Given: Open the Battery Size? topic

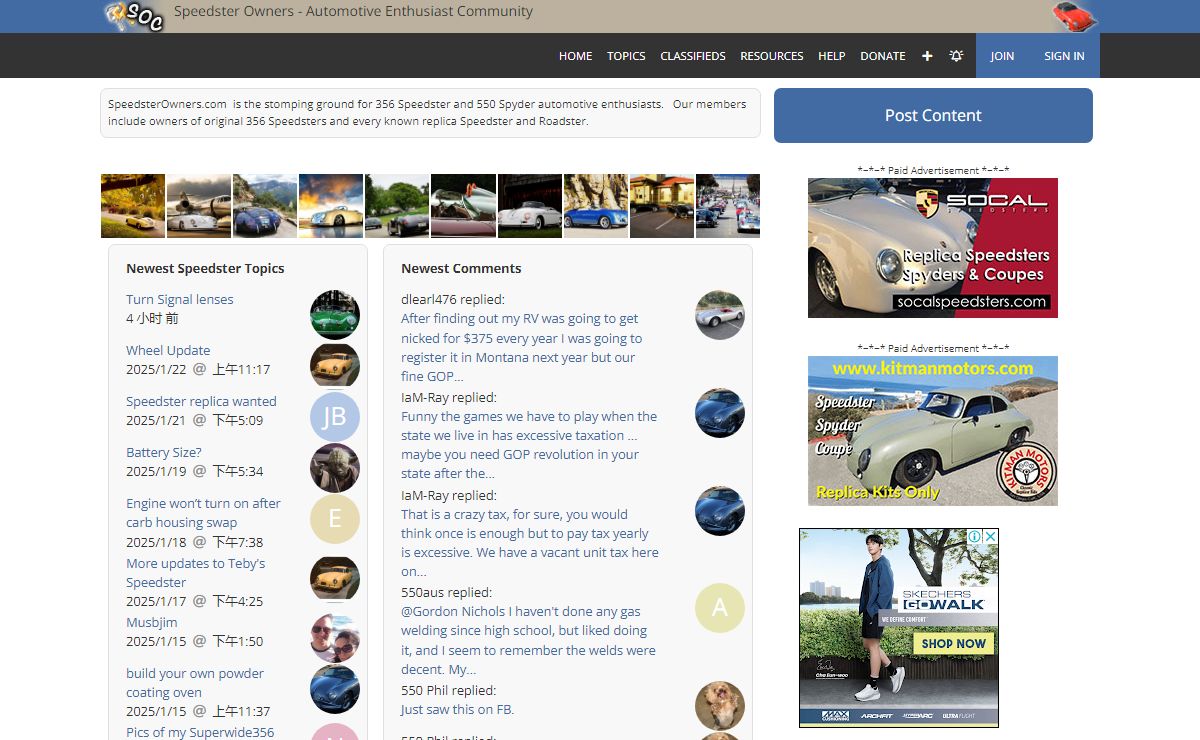Looking at the screenshot, I should [164, 452].
